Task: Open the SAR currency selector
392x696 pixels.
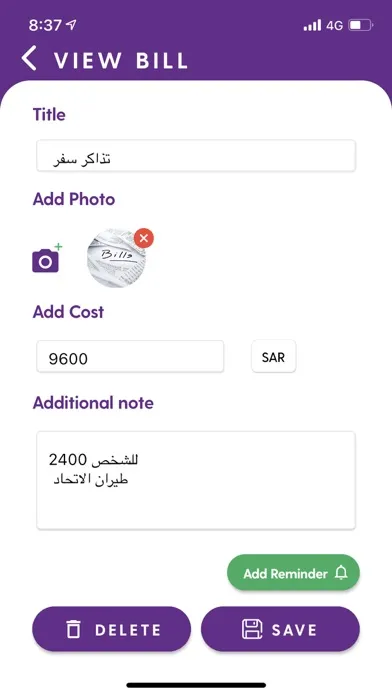Action: click(x=273, y=356)
